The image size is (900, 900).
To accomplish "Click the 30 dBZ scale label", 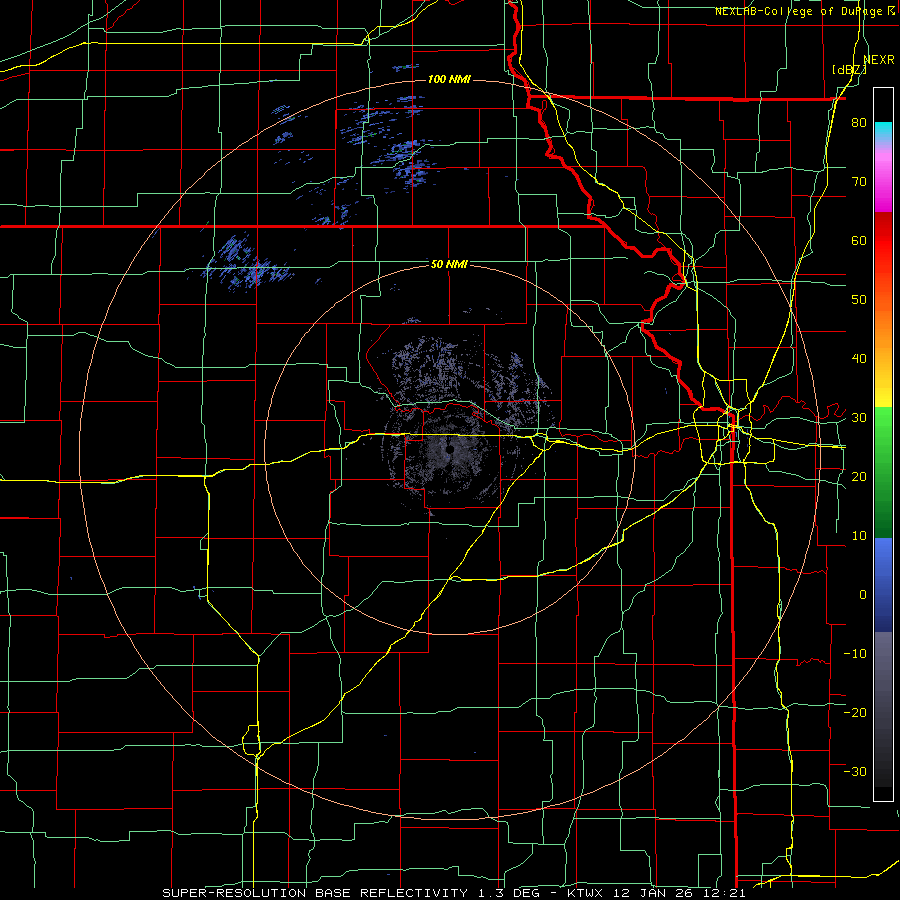I will 859,418.
